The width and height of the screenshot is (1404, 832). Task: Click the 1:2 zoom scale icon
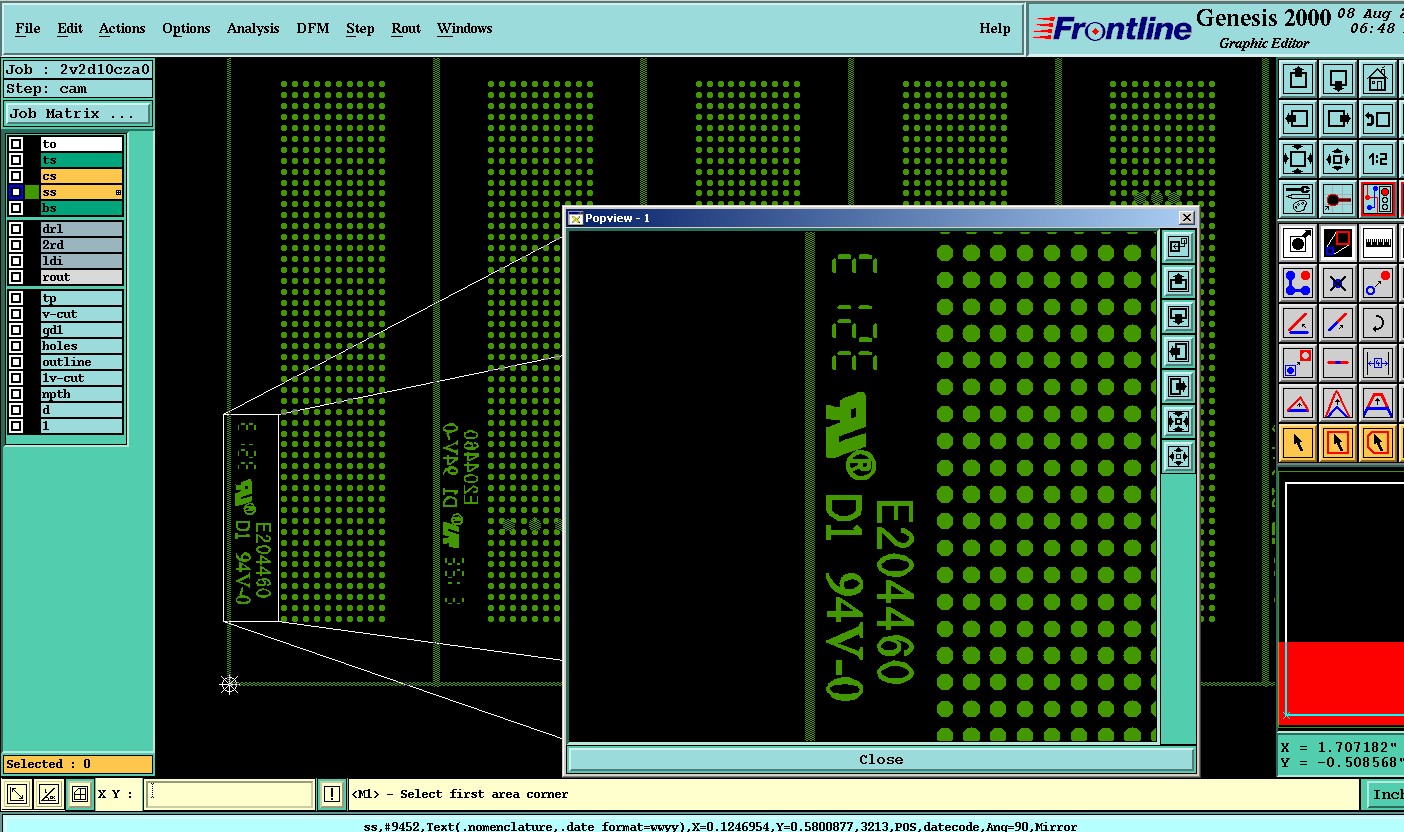[x=1378, y=158]
